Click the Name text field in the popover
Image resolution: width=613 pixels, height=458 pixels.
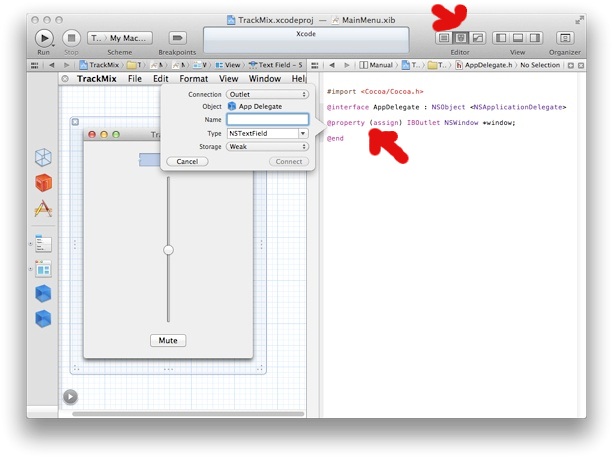tap(268, 120)
